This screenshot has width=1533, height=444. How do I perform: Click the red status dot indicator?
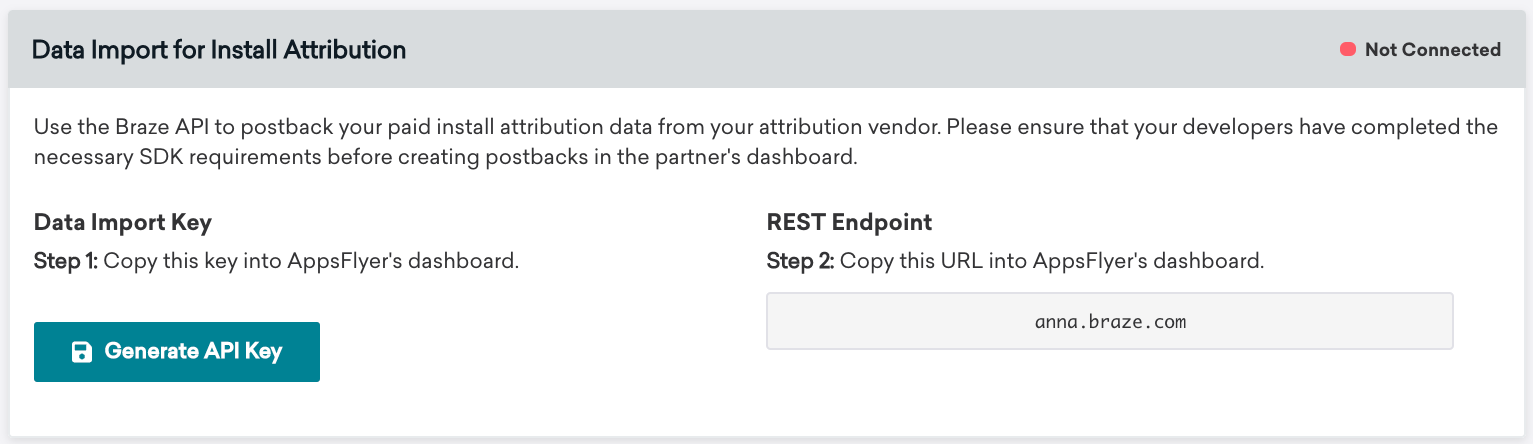coord(1347,49)
